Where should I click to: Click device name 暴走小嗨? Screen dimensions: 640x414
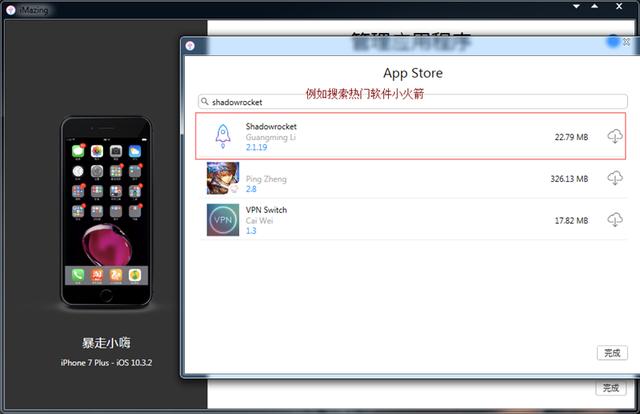point(106,343)
